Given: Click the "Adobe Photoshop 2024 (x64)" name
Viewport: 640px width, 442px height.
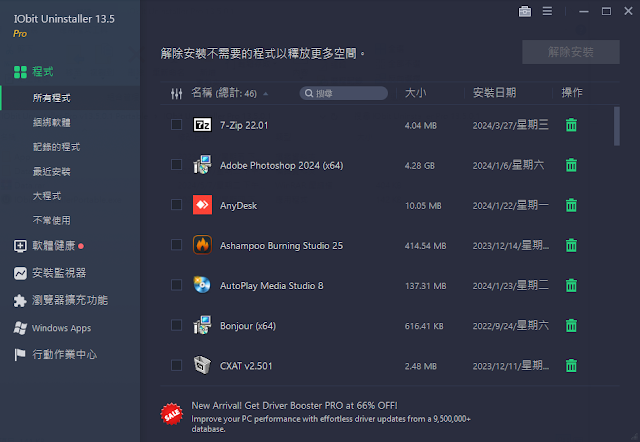Looking at the screenshot, I should [282, 166].
